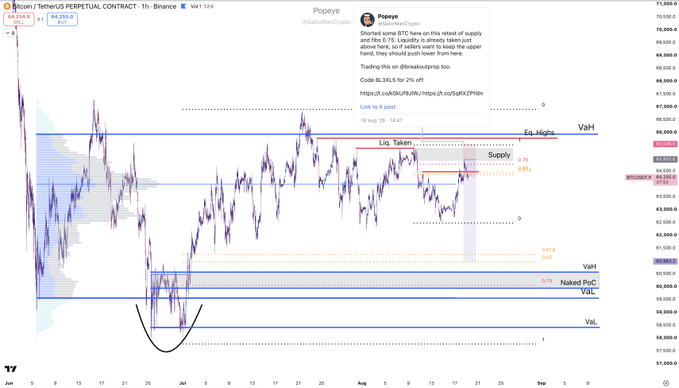Select the Eq. Highs chart label
679x388 pixels.
tap(539, 133)
